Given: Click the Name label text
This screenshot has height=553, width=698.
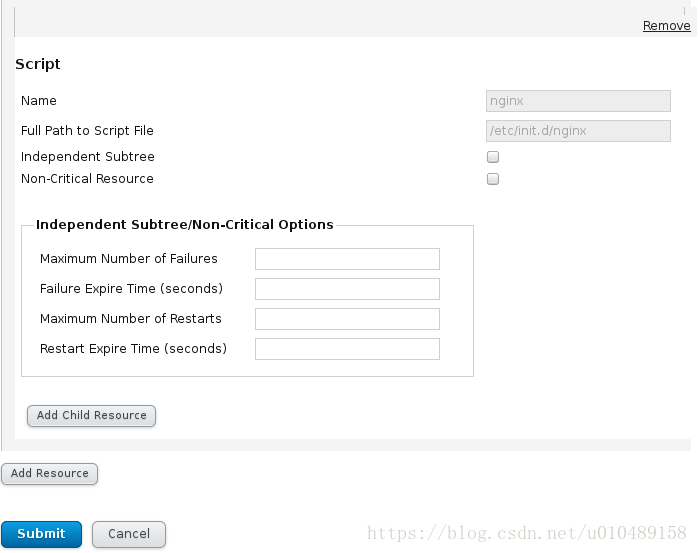Looking at the screenshot, I should 39,101.
